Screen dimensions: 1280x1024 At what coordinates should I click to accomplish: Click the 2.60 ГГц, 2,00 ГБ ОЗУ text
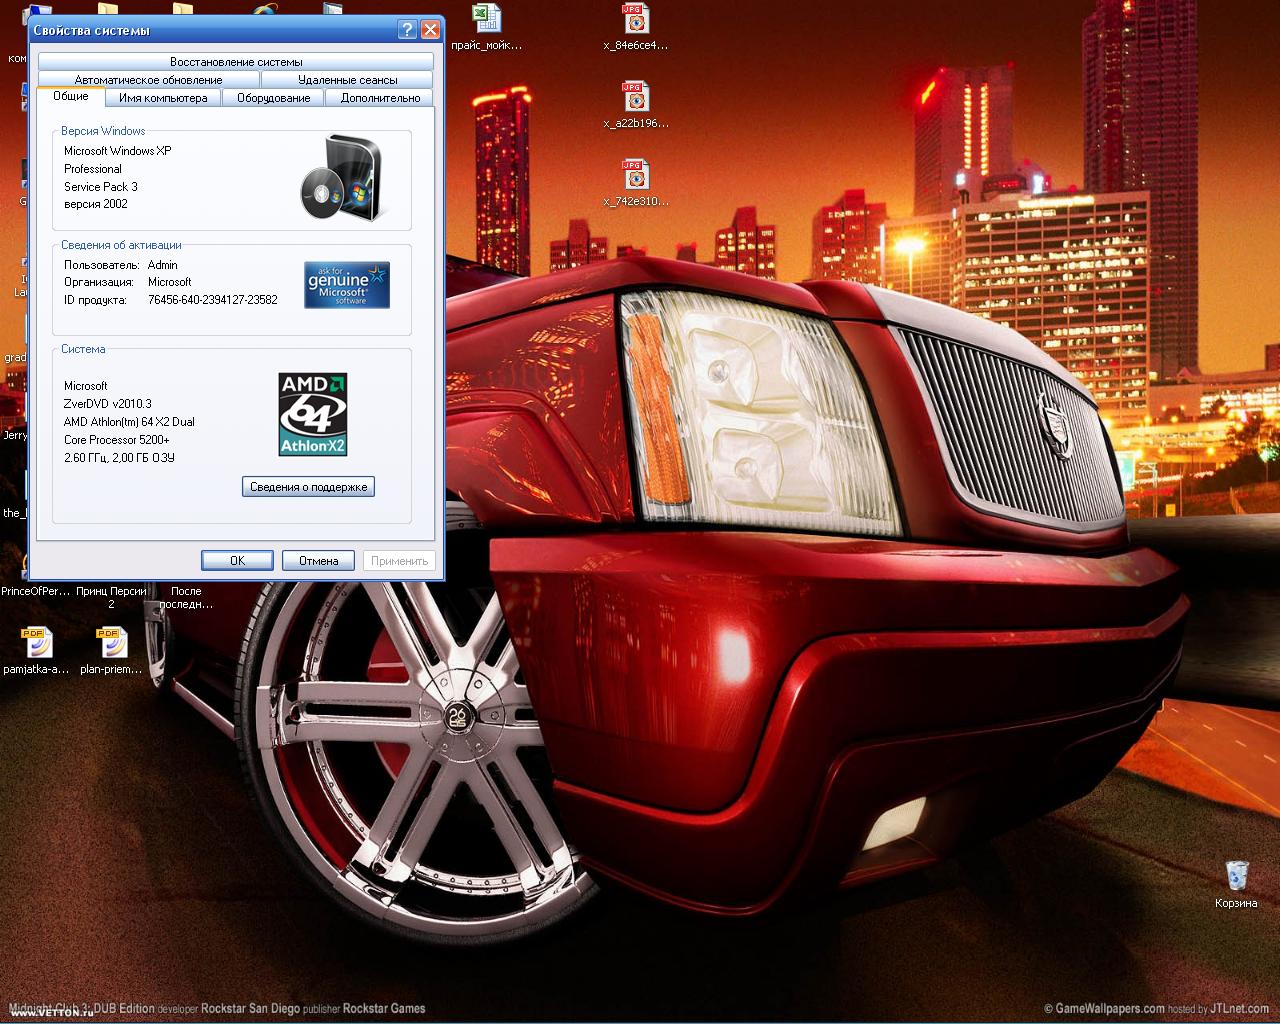pos(120,458)
